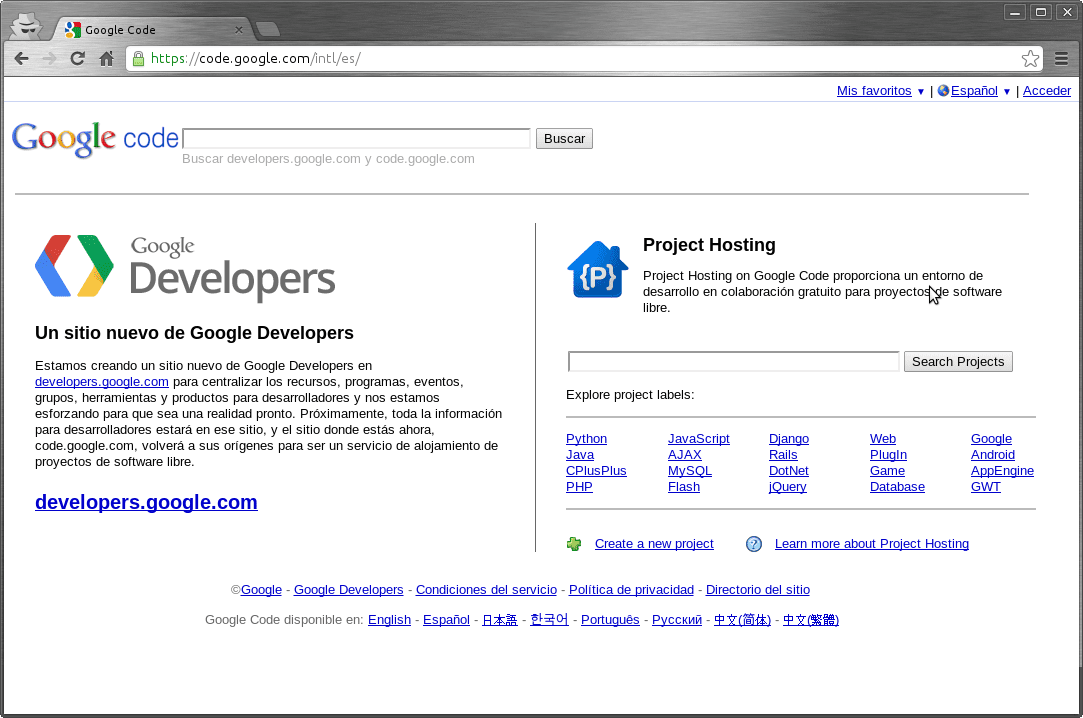Maximize the browser window
This screenshot has height=718, width=1083.
pos(1041,12)
